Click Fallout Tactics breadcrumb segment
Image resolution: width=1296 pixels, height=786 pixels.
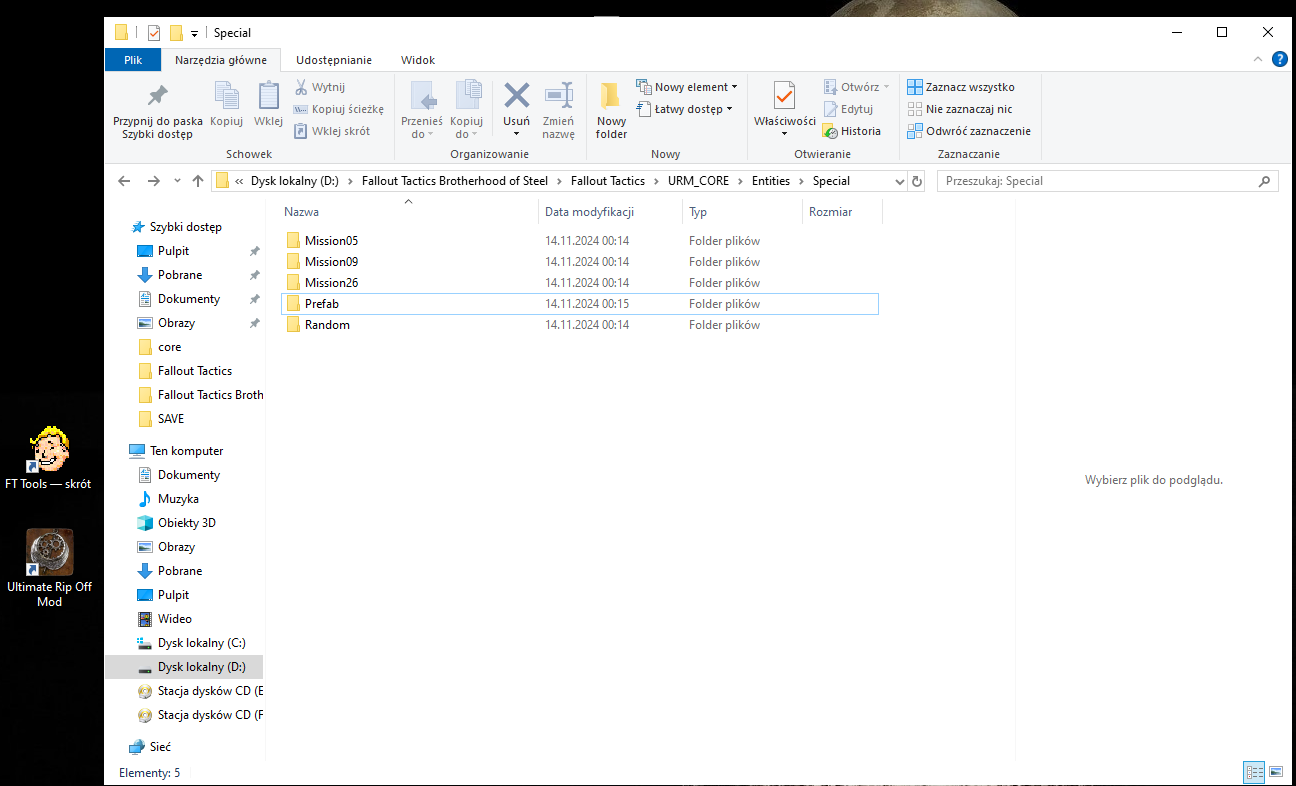608,181
